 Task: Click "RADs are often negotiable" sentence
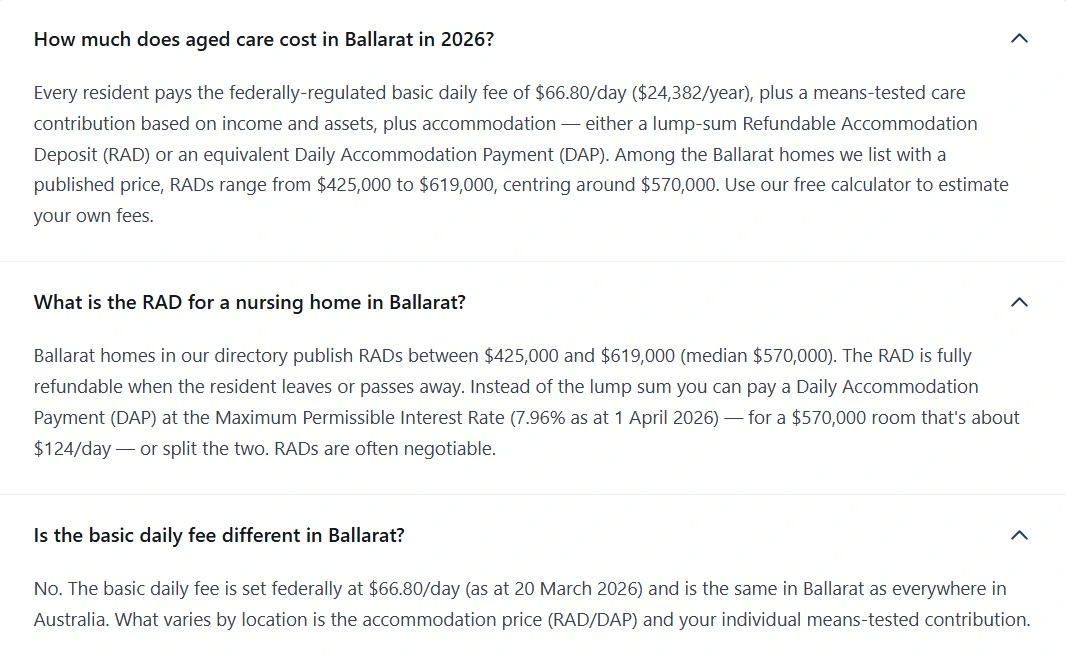[x=385, y=449]
